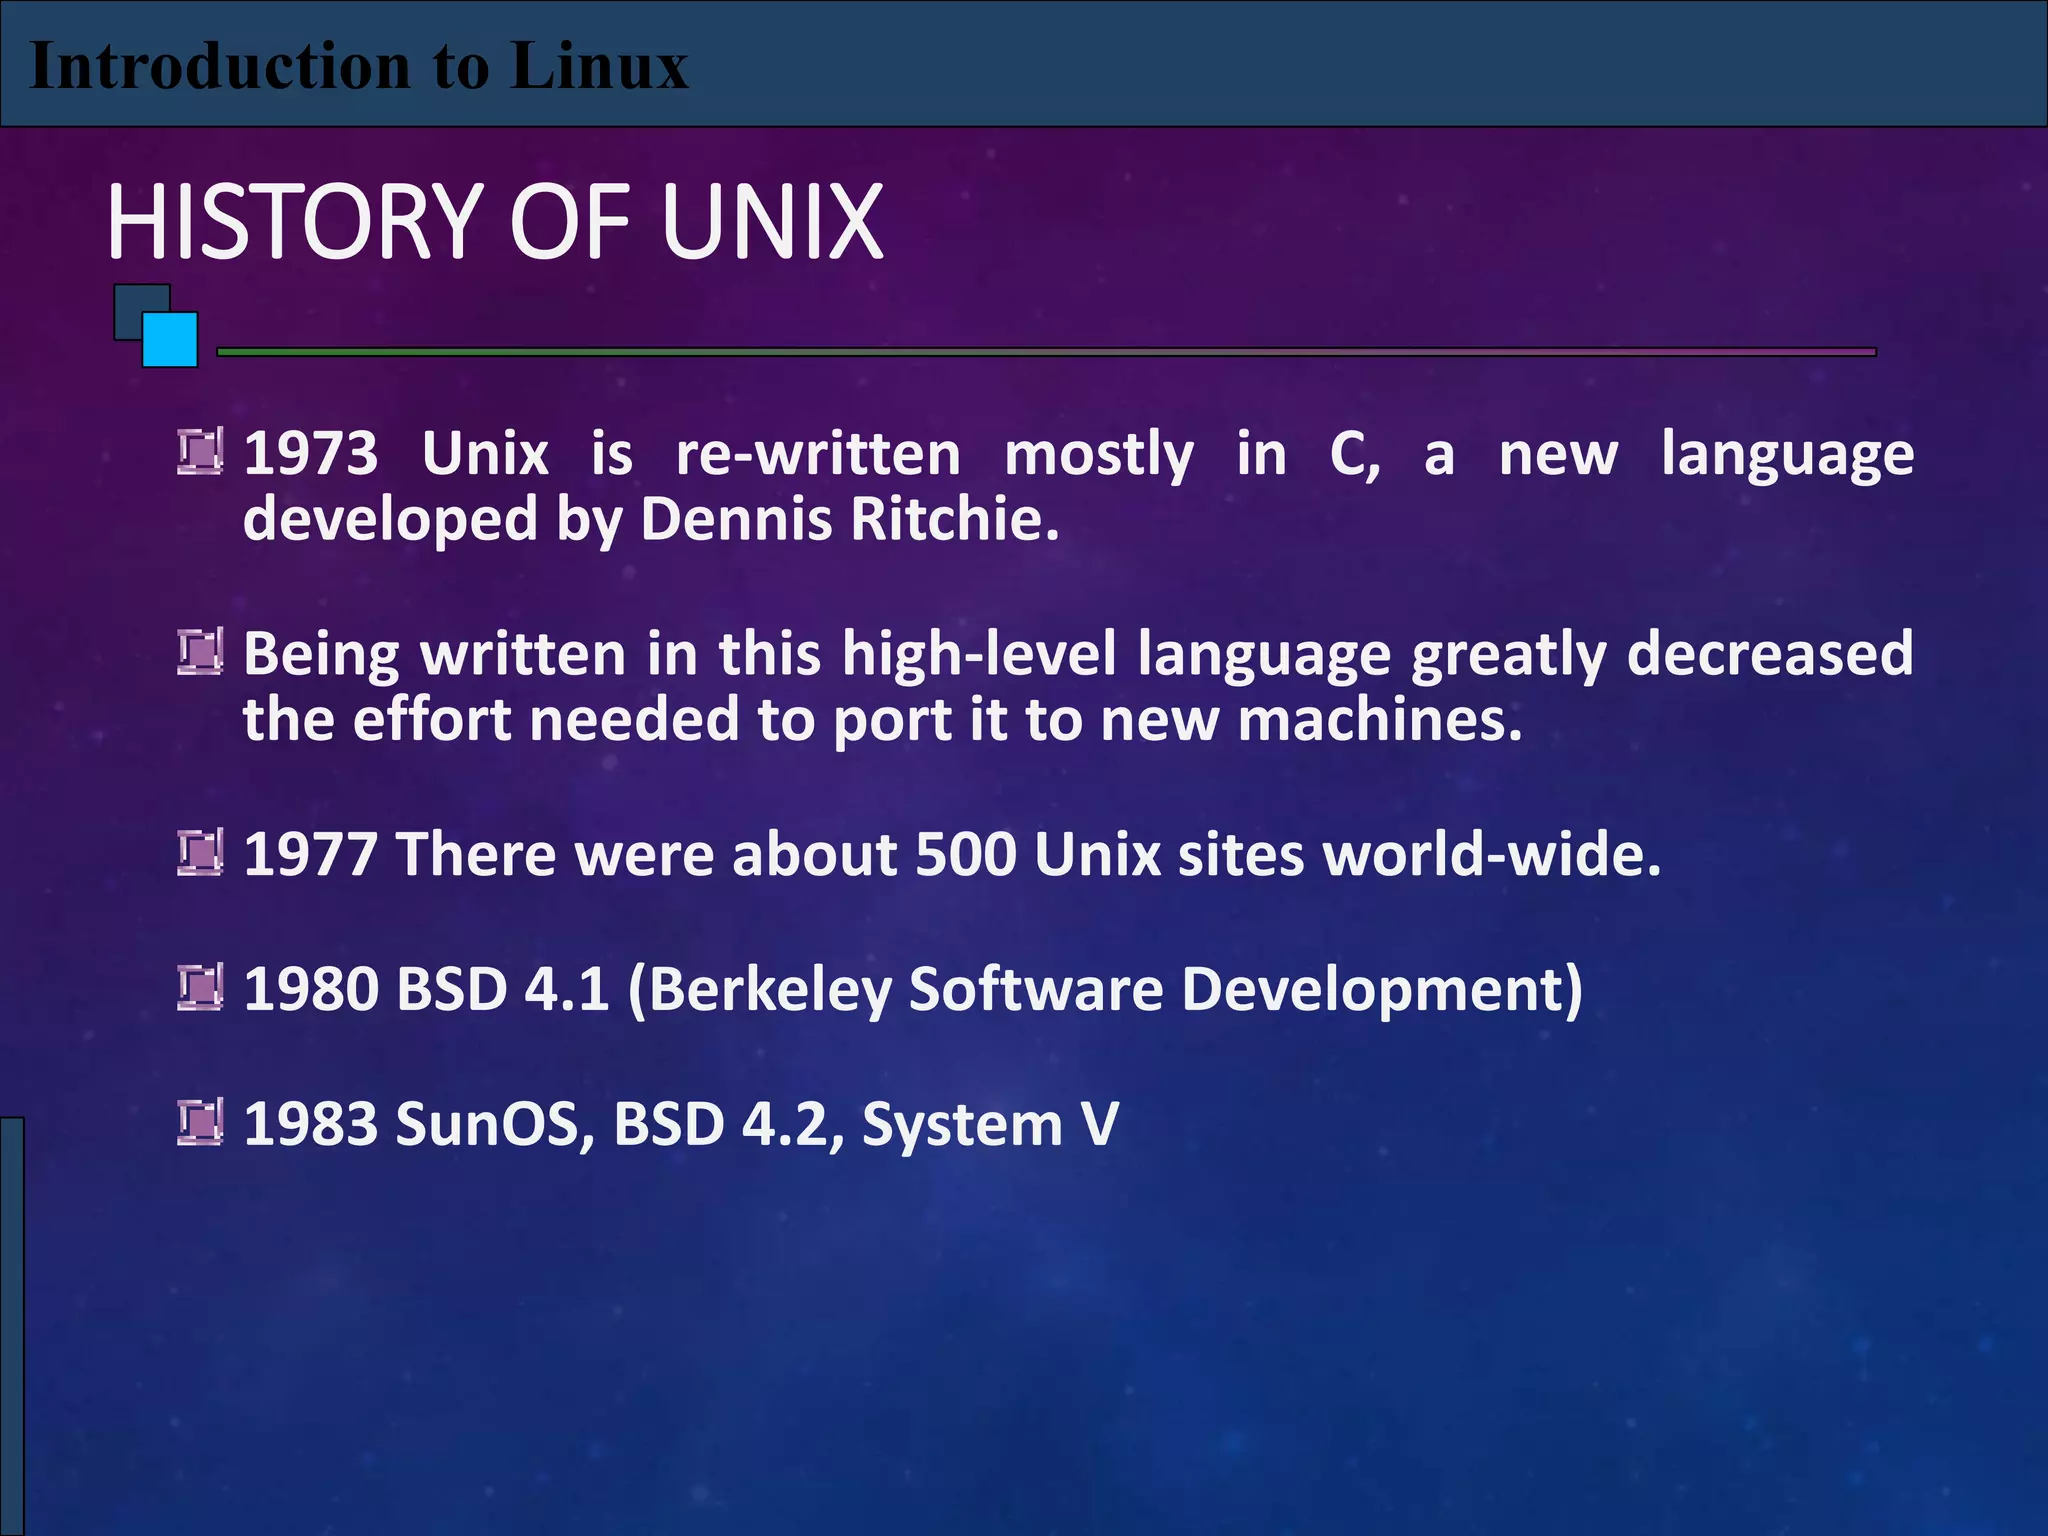The height and width of the screenshot is (1536, 2048).
Task: Select the text 'Being written in this high-level language'
Action: coord(818,654)
